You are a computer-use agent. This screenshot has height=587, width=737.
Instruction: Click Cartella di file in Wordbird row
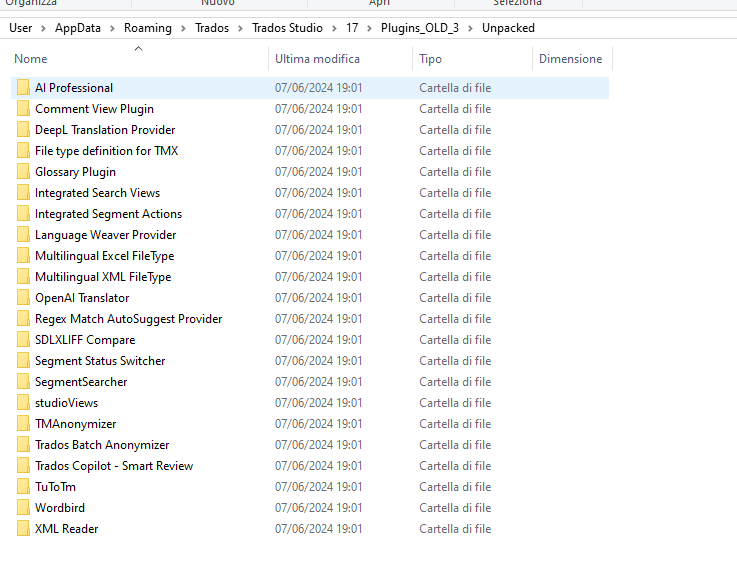click(455, 508)
